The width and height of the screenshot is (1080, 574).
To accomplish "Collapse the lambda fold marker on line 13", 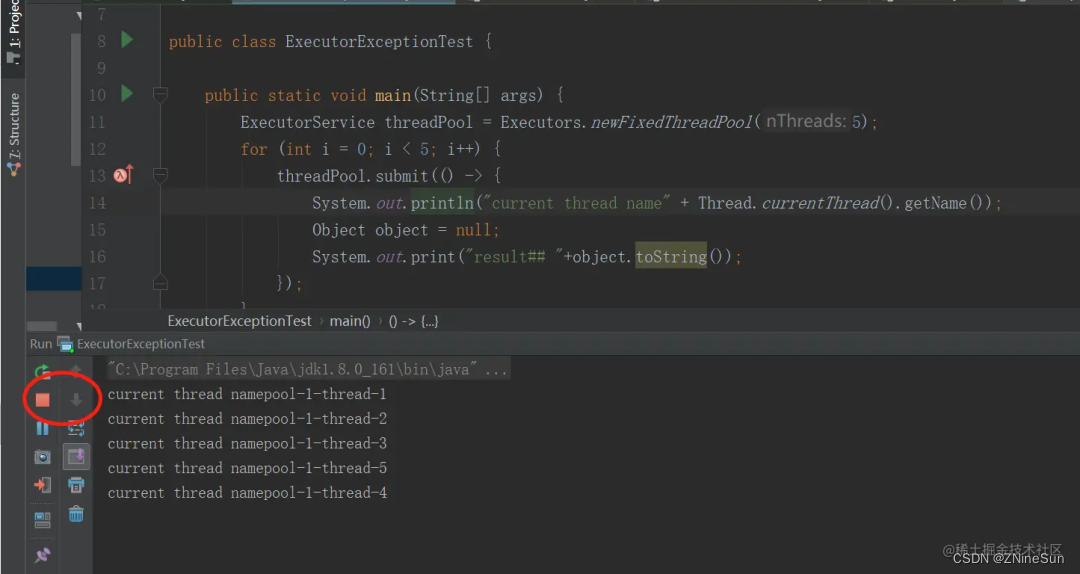I will [x=160, y=176].
